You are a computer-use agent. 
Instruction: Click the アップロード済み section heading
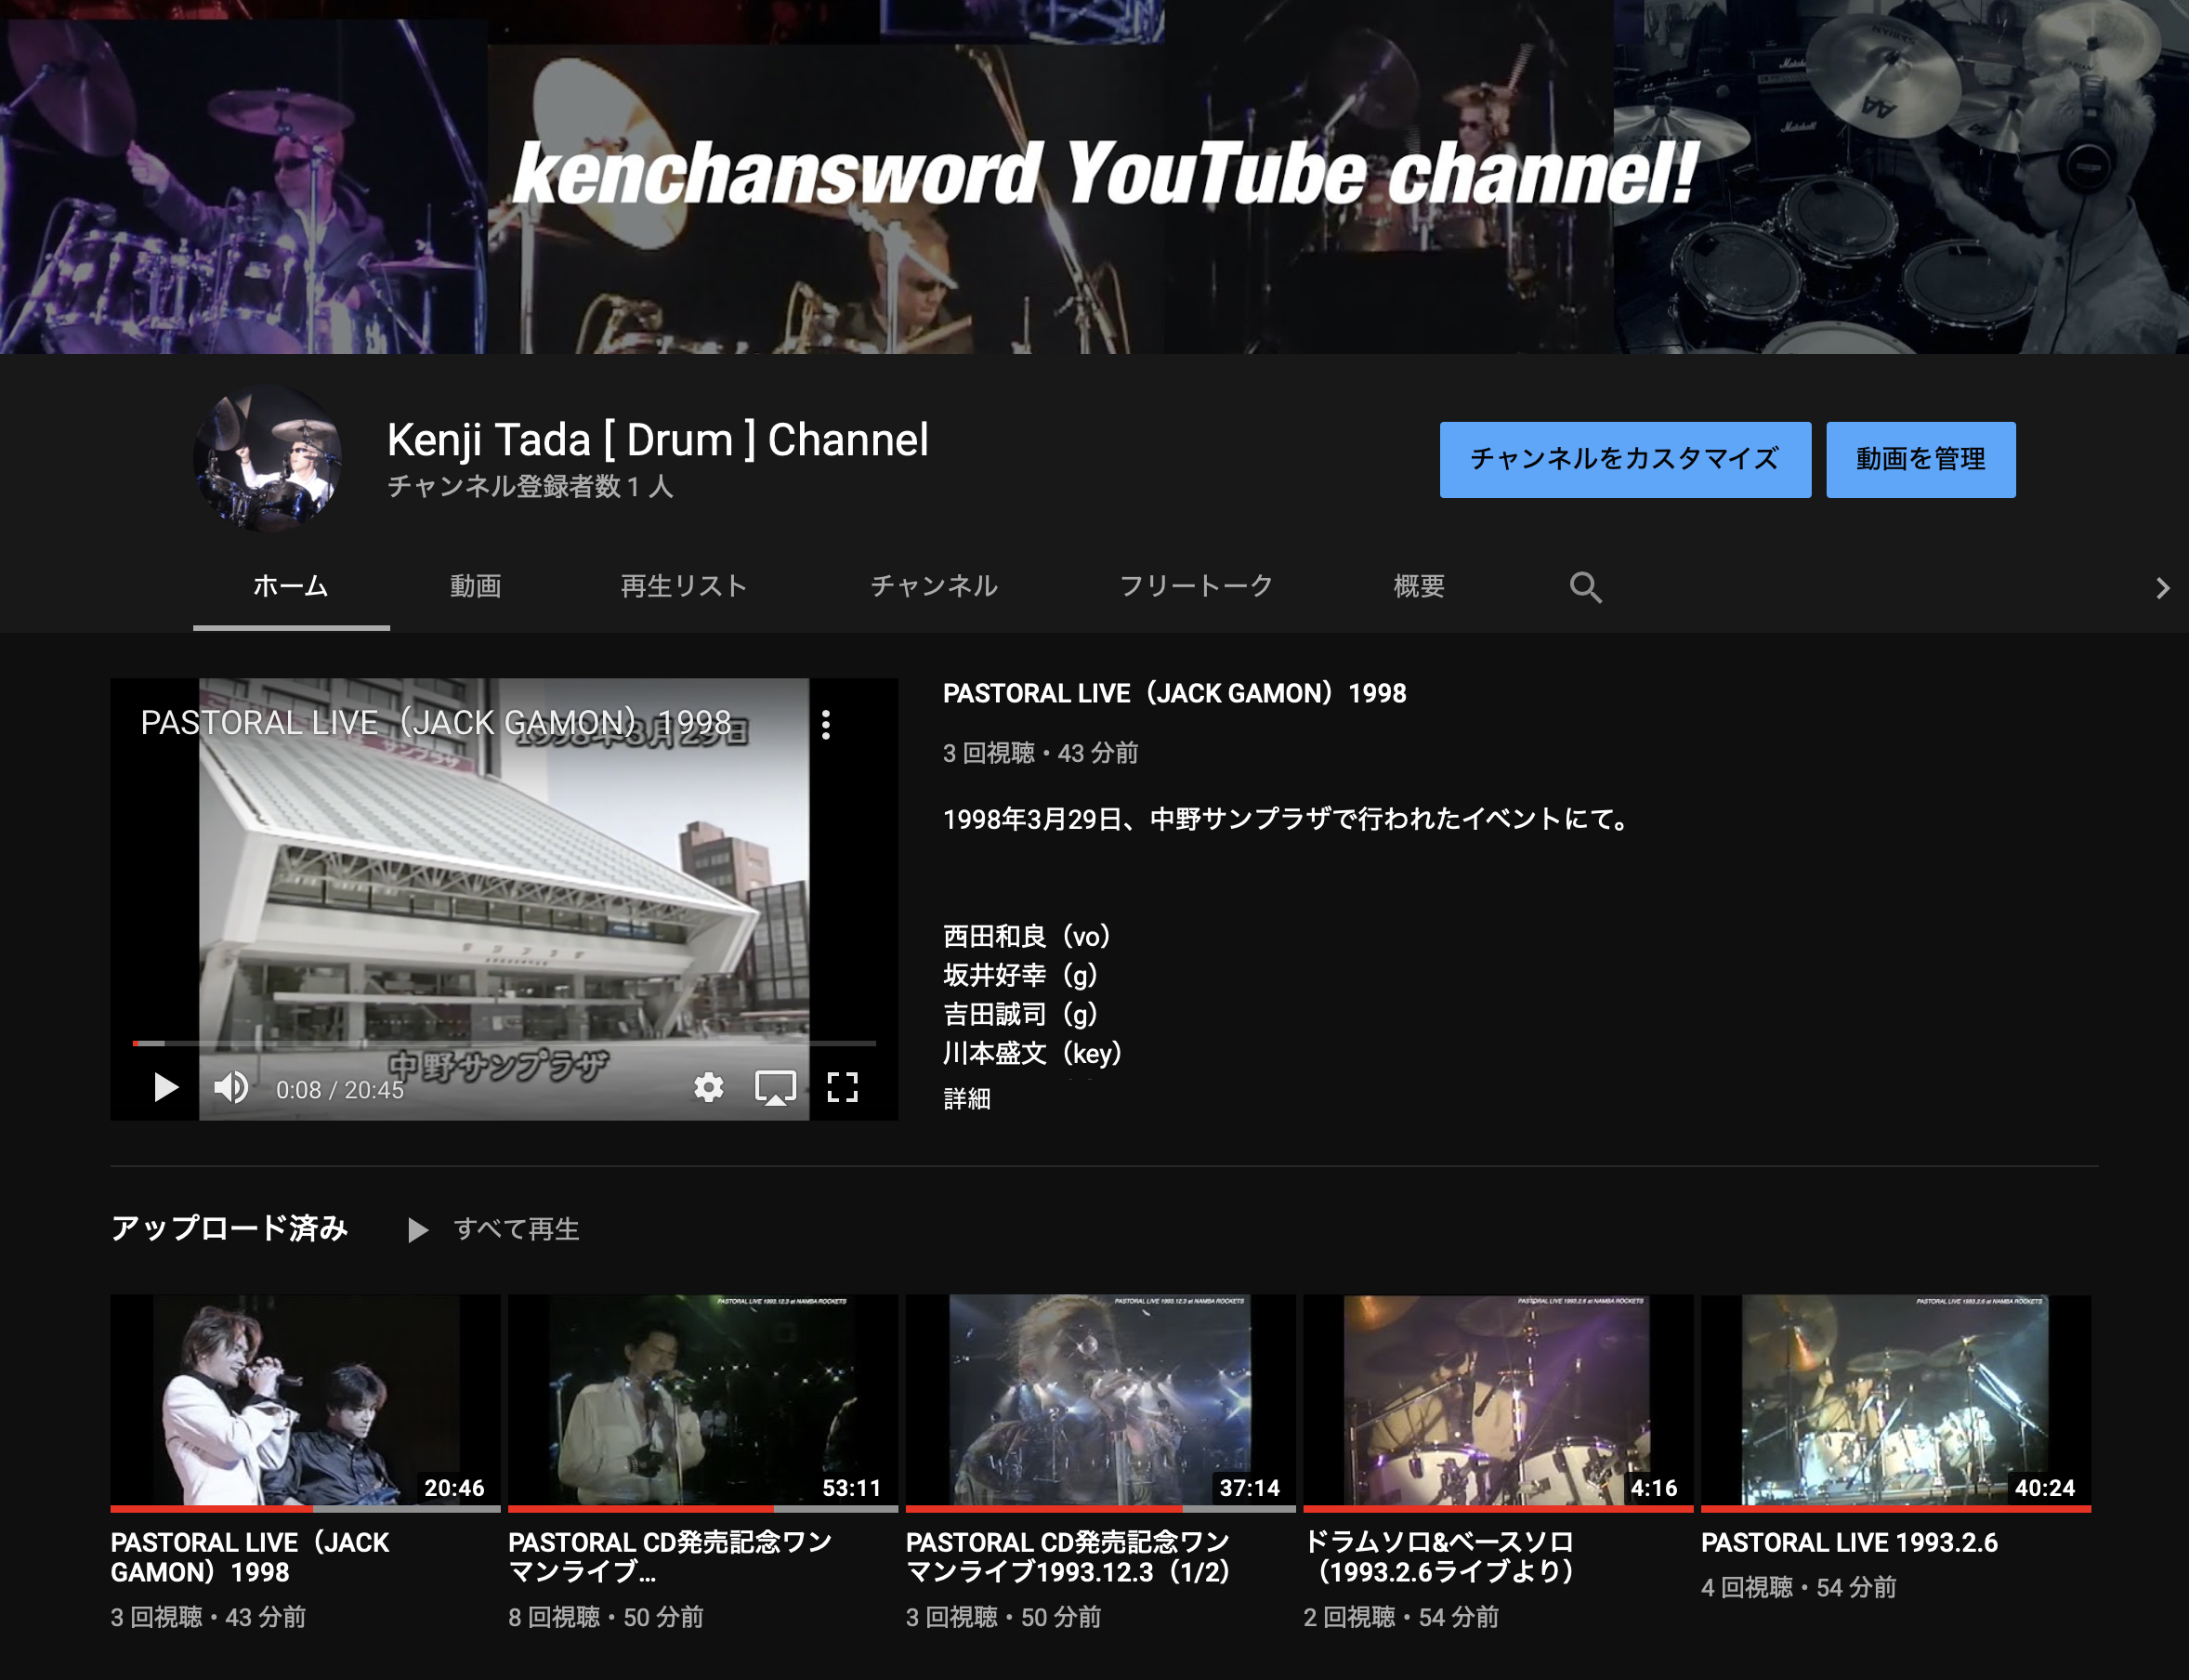(229, 1228)
